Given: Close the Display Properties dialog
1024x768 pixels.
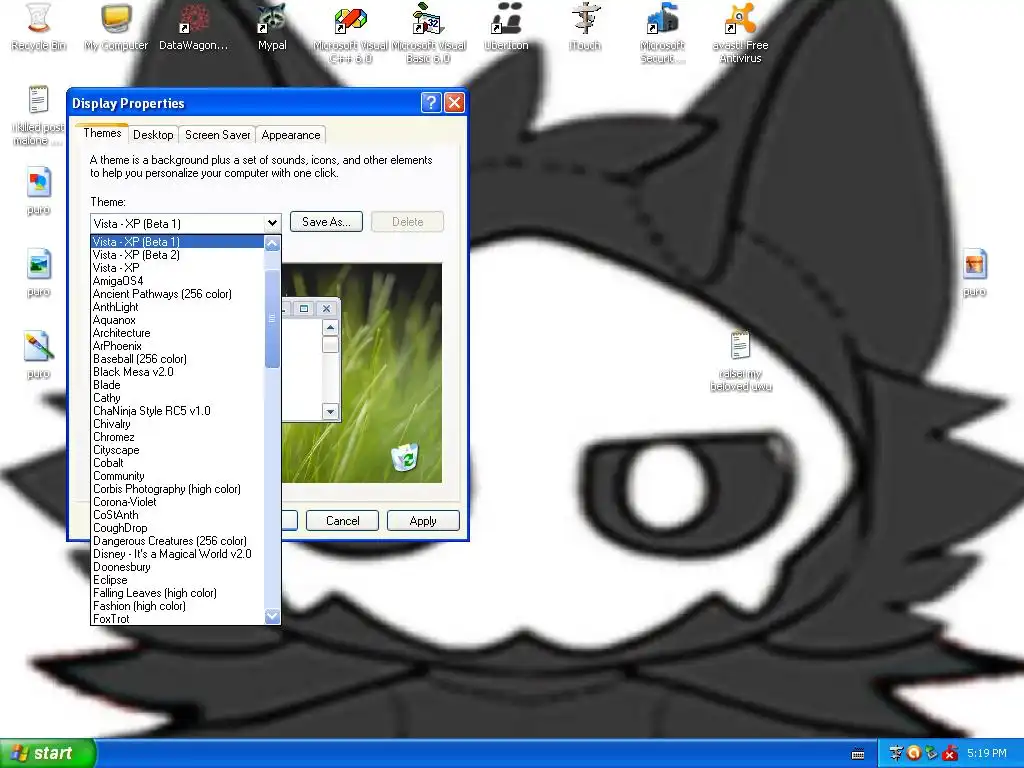Looking at the screenshot, I should click(454, 103).
